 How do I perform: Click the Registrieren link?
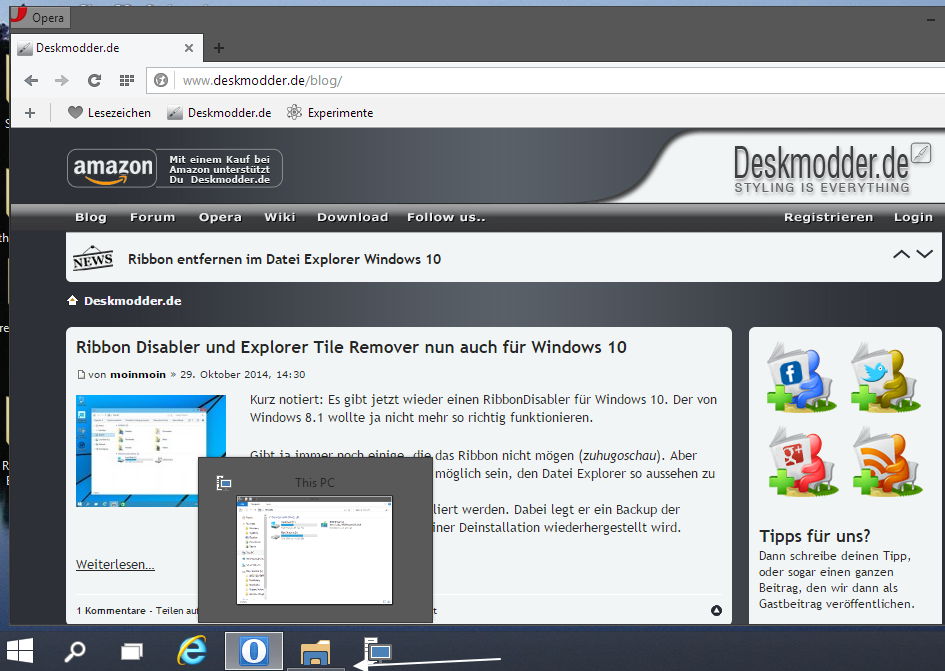[828, 217]
